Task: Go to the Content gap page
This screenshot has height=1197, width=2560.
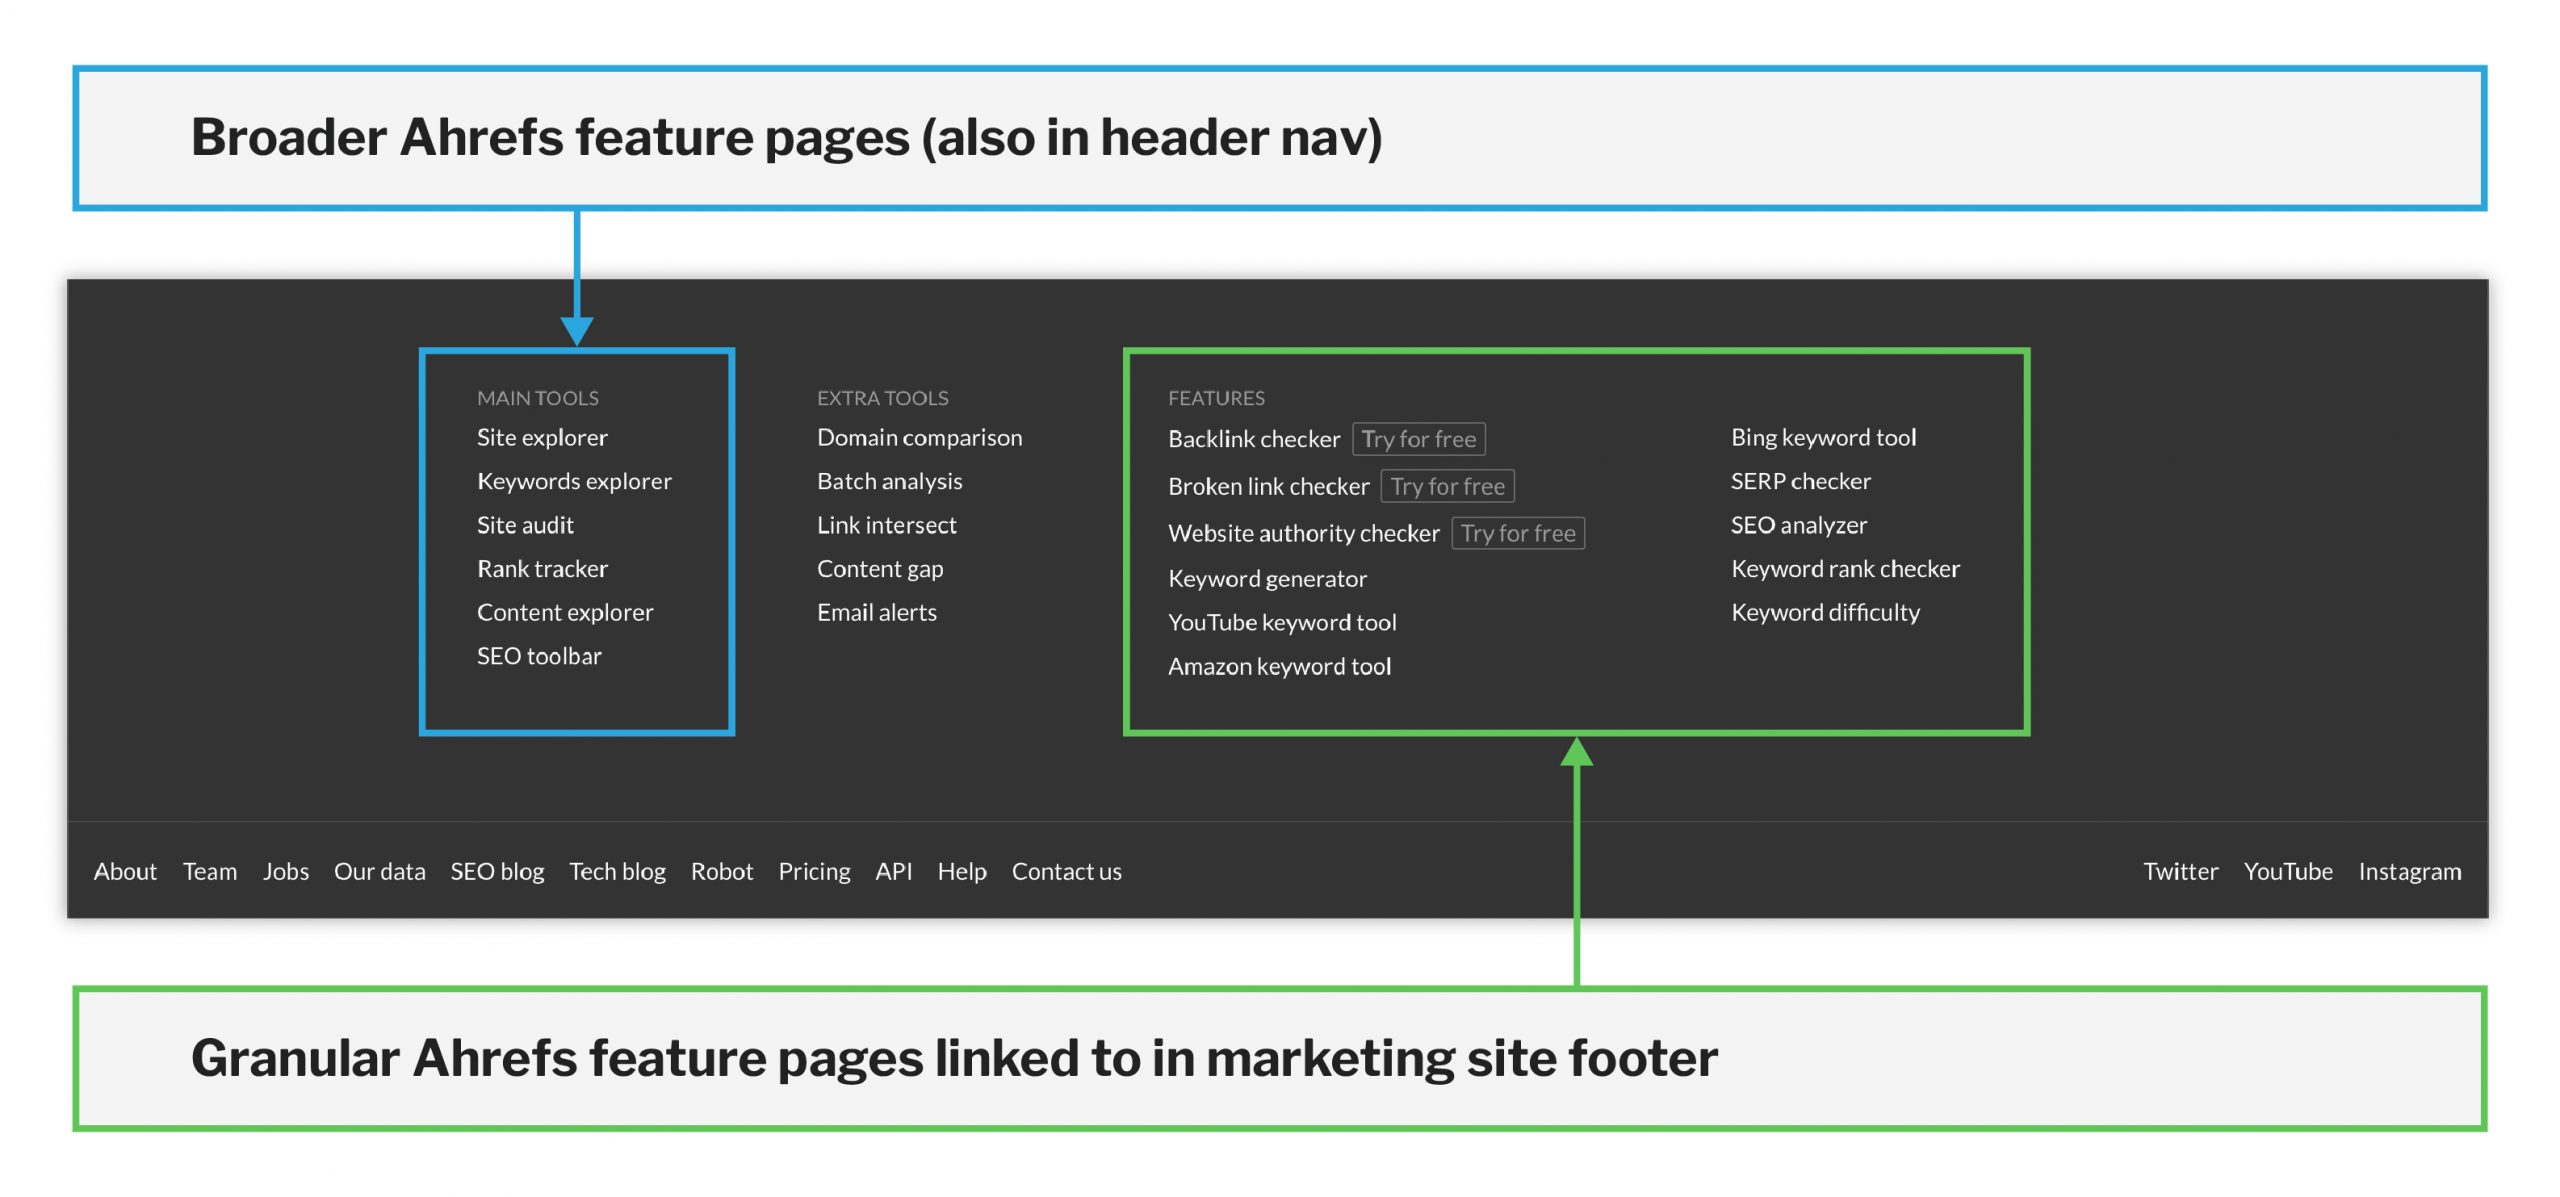Action: pos(880,569)
